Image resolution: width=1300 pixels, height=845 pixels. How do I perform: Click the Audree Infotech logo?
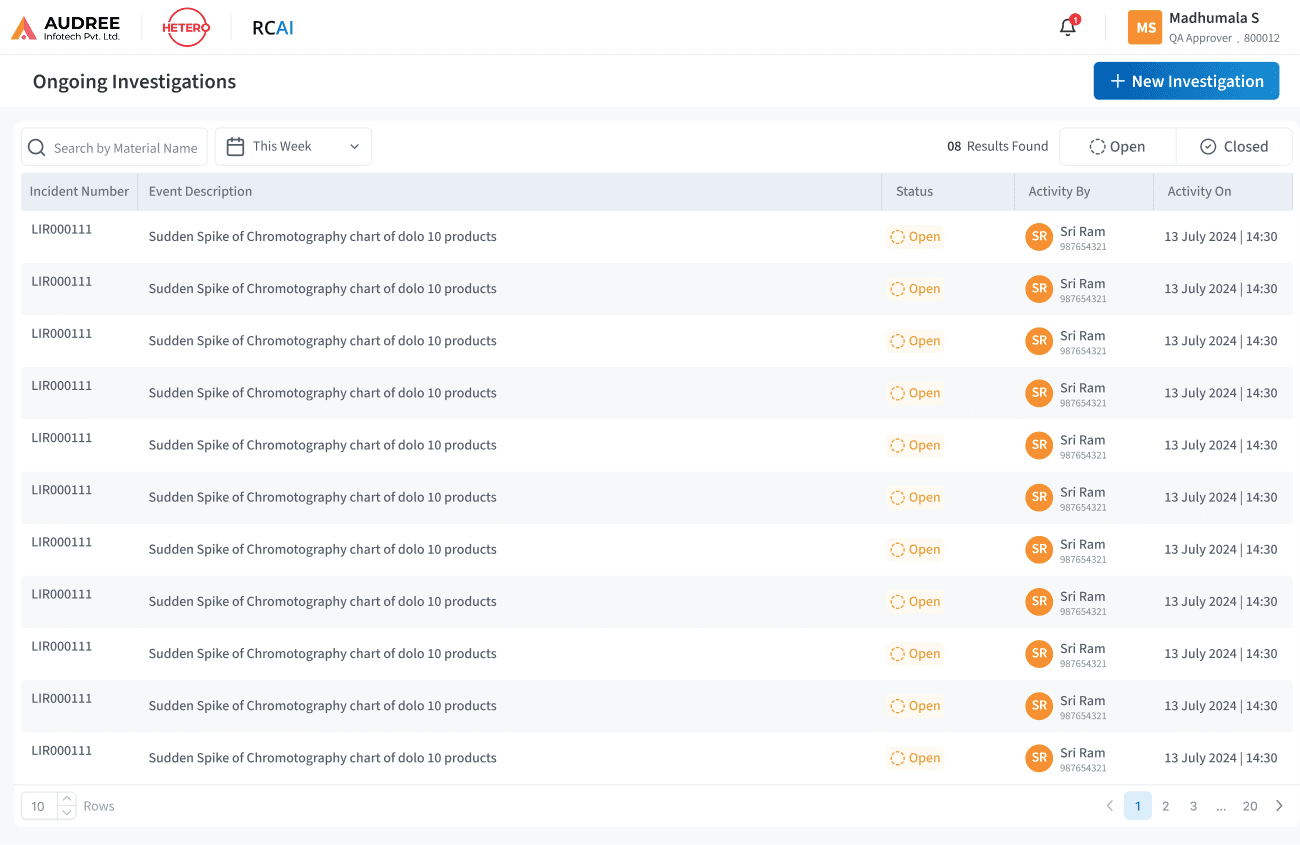click(65, 28)
